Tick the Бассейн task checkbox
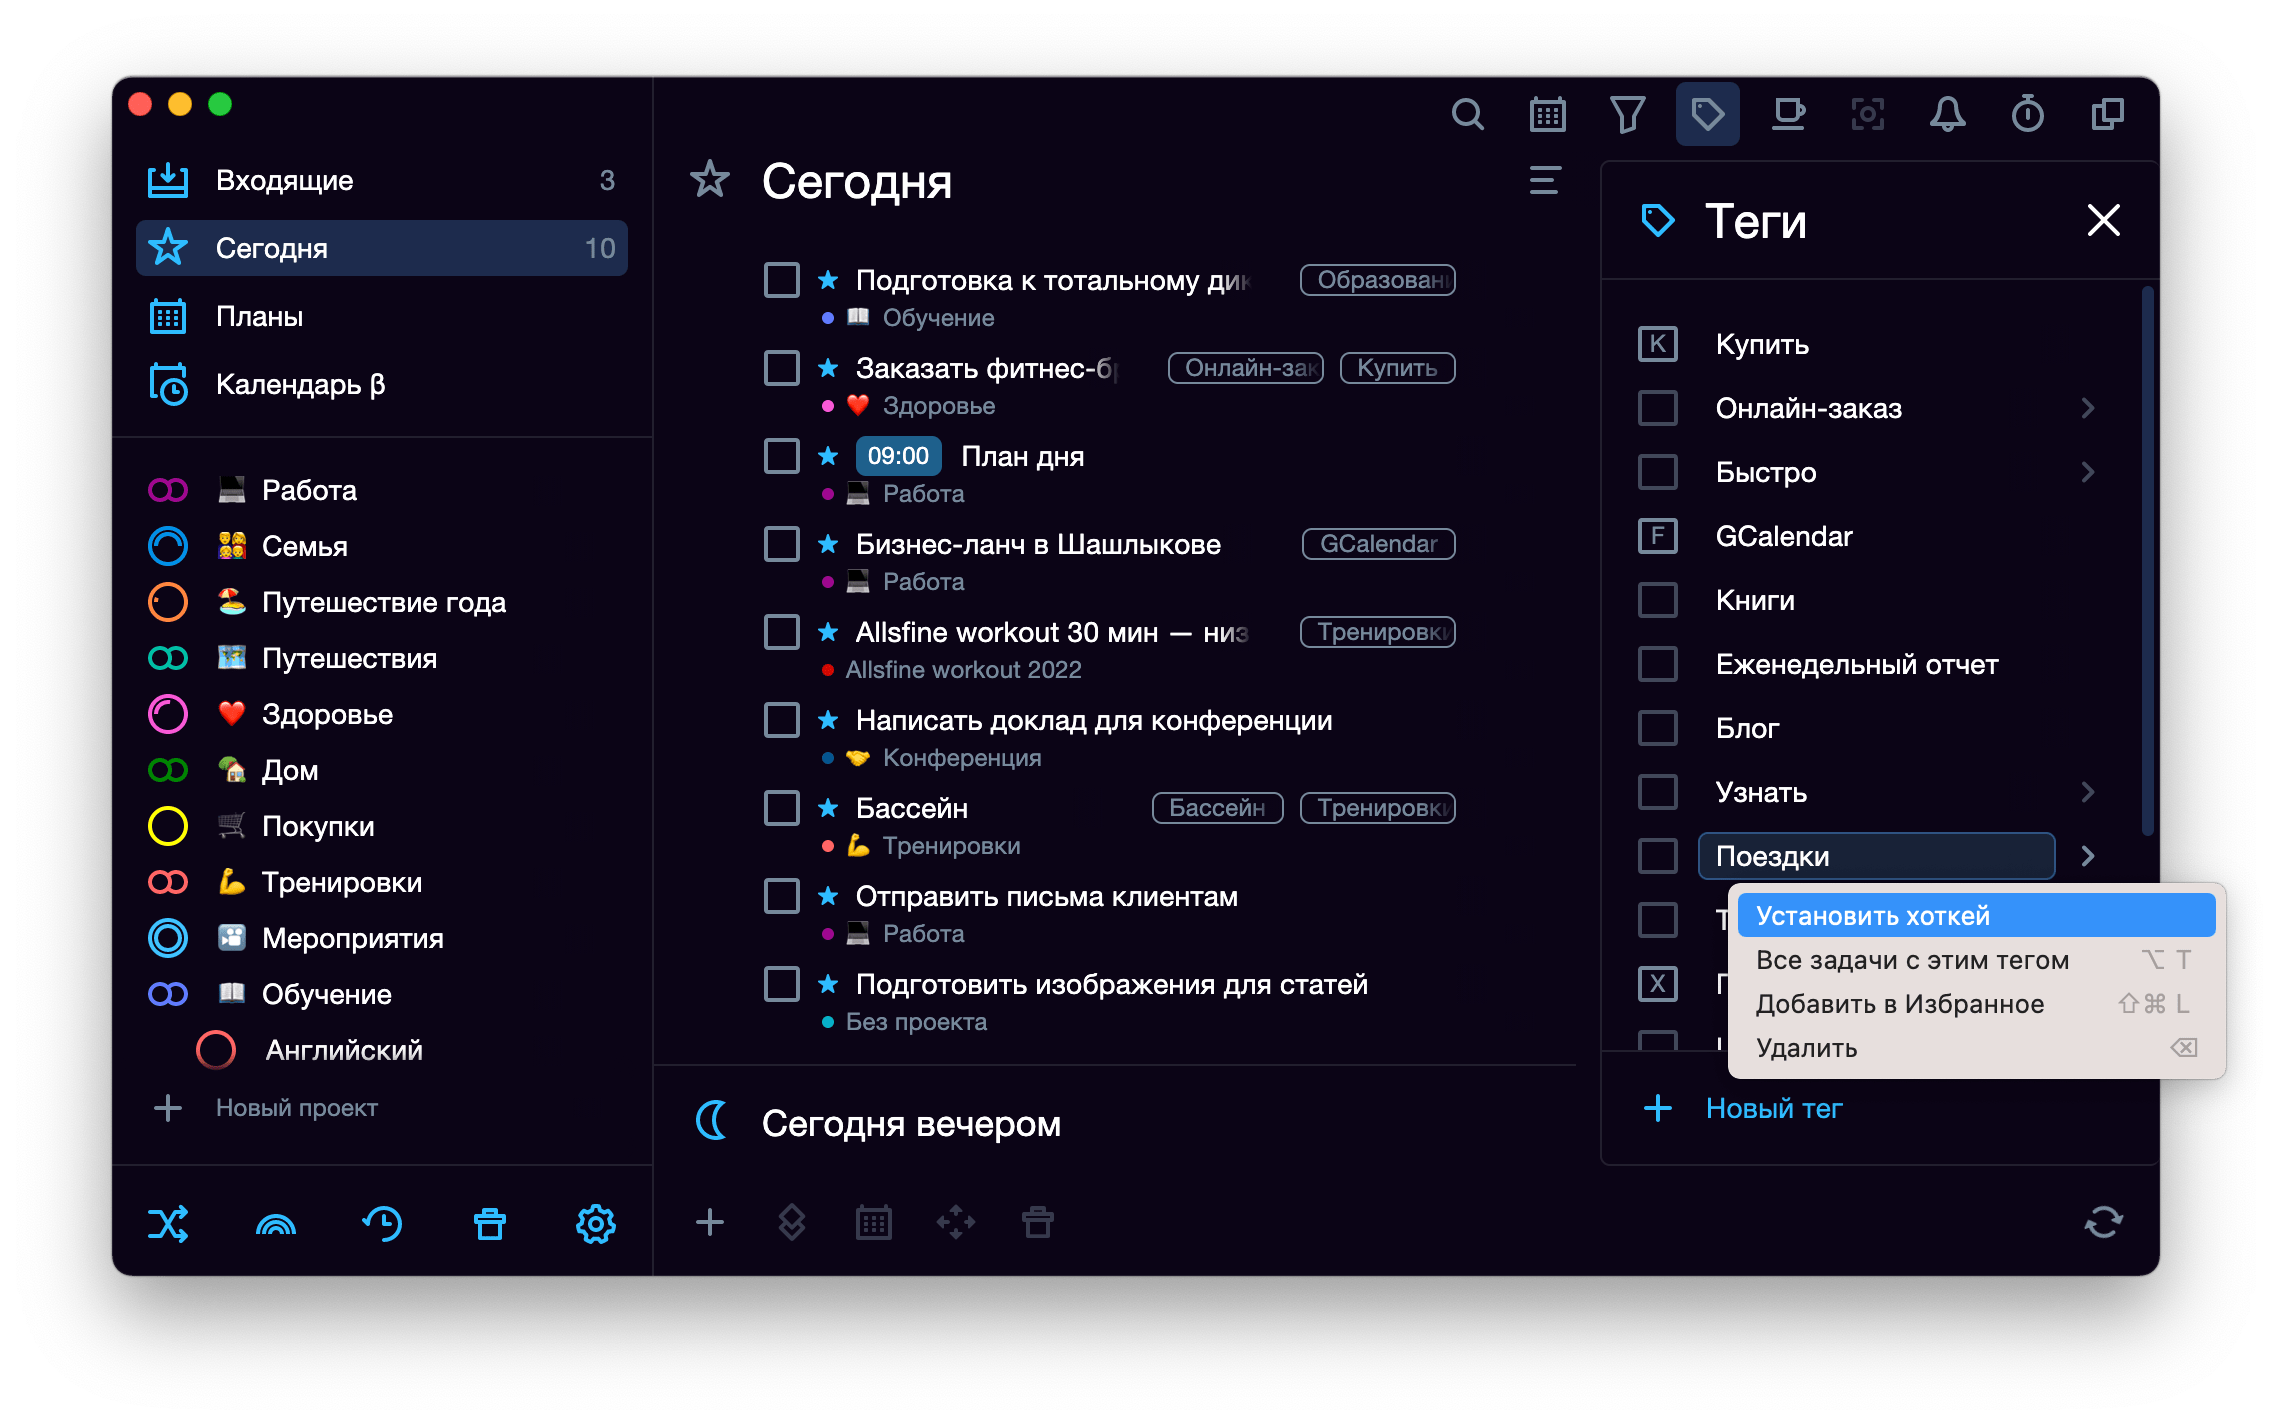Screen dimensions: 2272x1424 (x=781, y=808)
